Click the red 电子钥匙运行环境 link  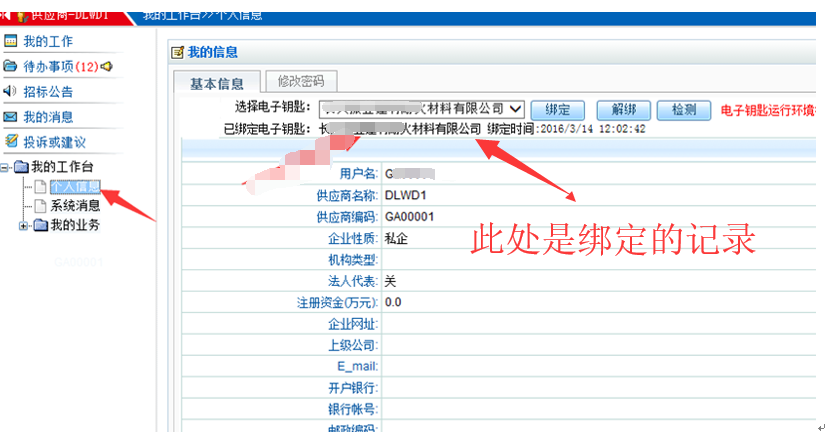(768, 110)
